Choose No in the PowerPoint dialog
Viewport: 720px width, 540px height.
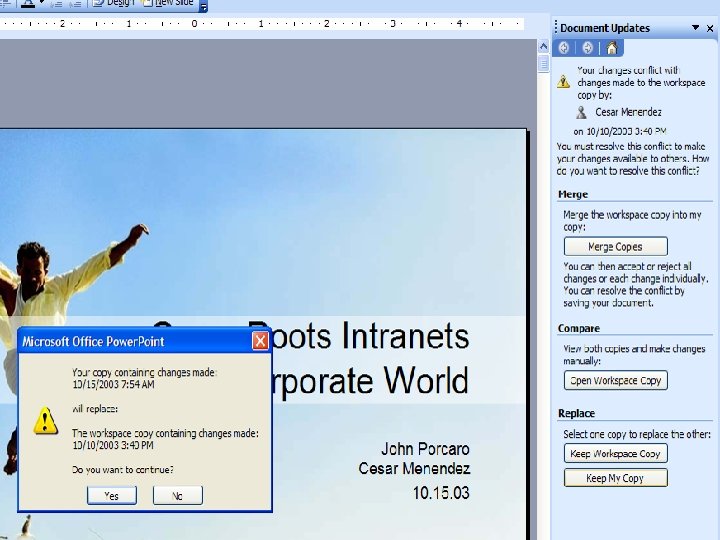point(178,495)
